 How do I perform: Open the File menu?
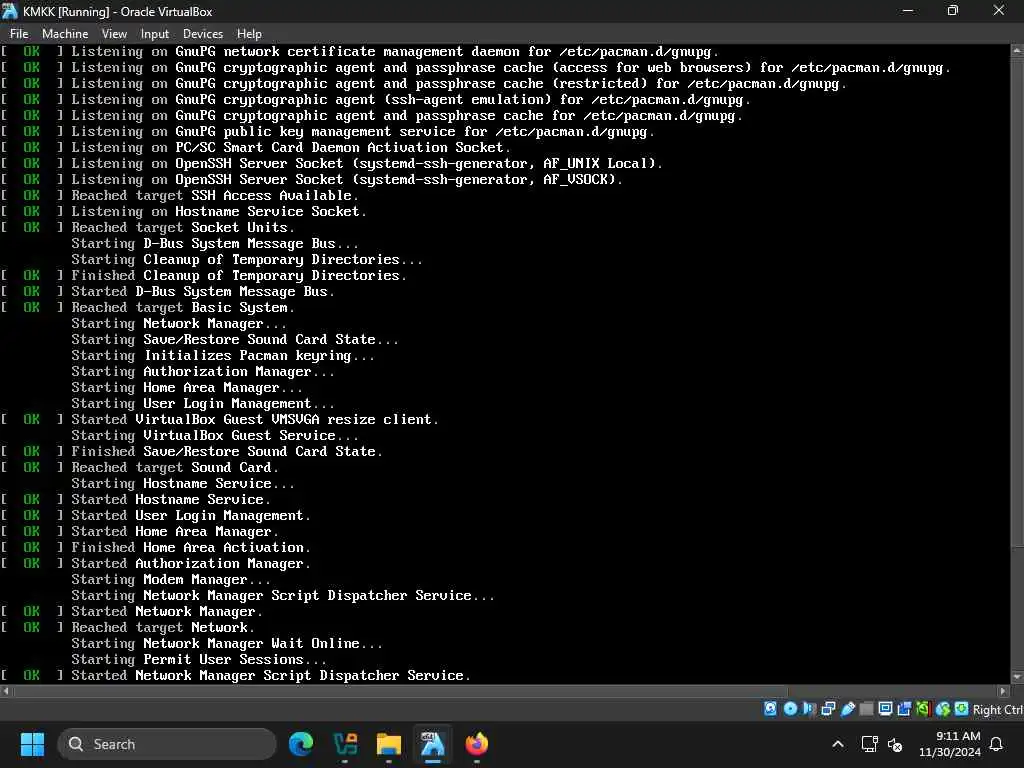(19, 34)
